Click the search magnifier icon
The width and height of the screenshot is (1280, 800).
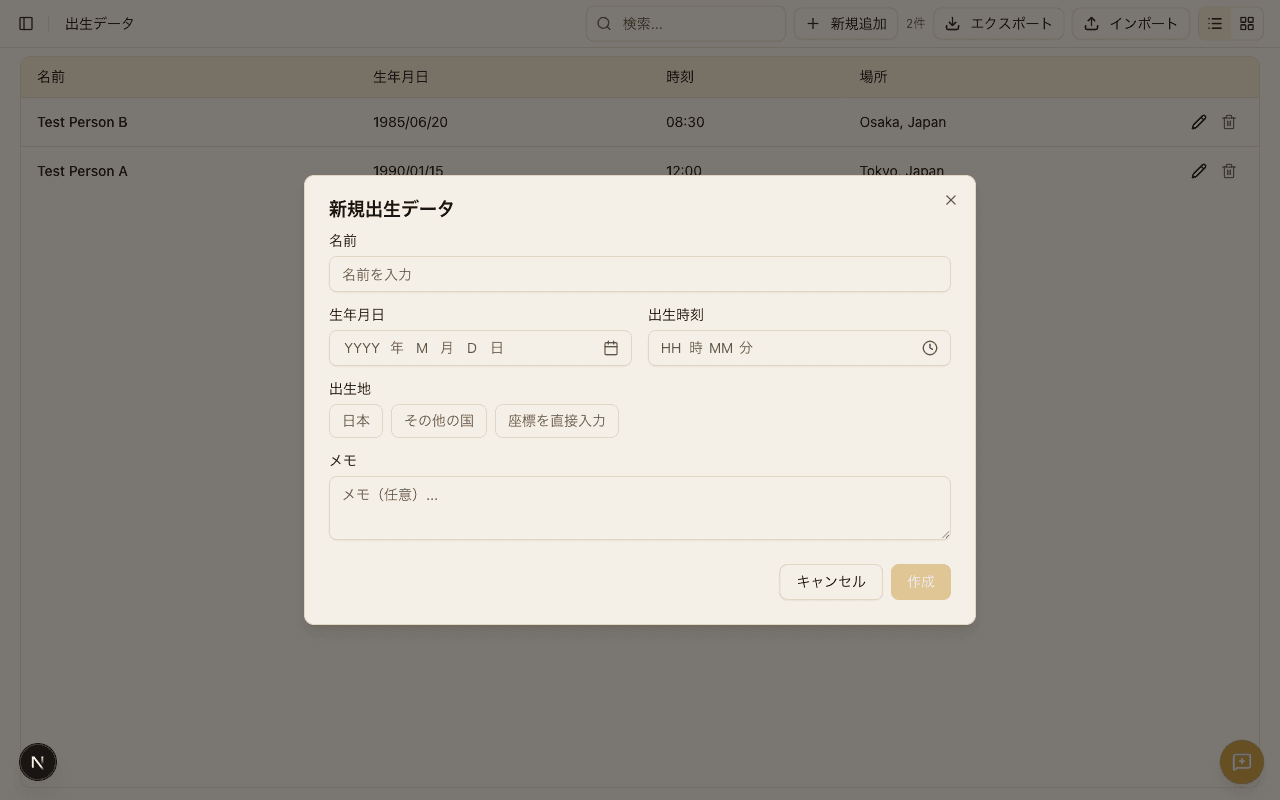point(603,23)
